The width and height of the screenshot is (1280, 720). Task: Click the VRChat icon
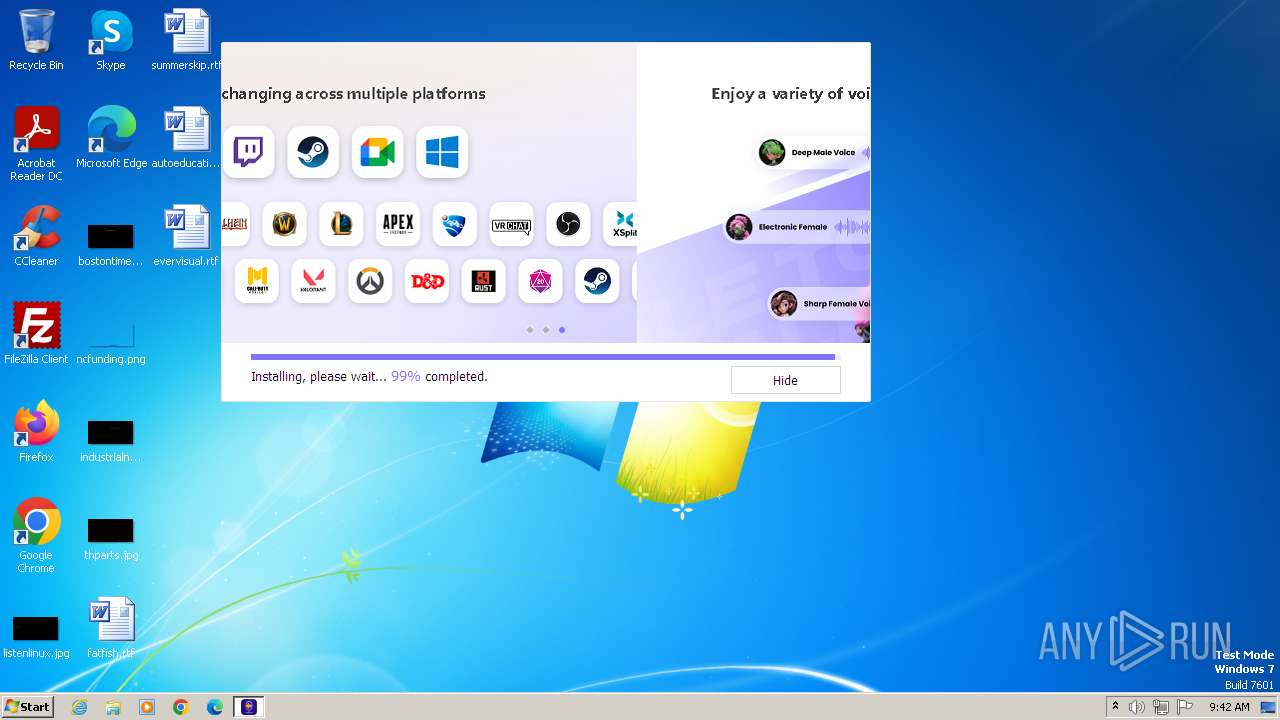click(511, 224)
